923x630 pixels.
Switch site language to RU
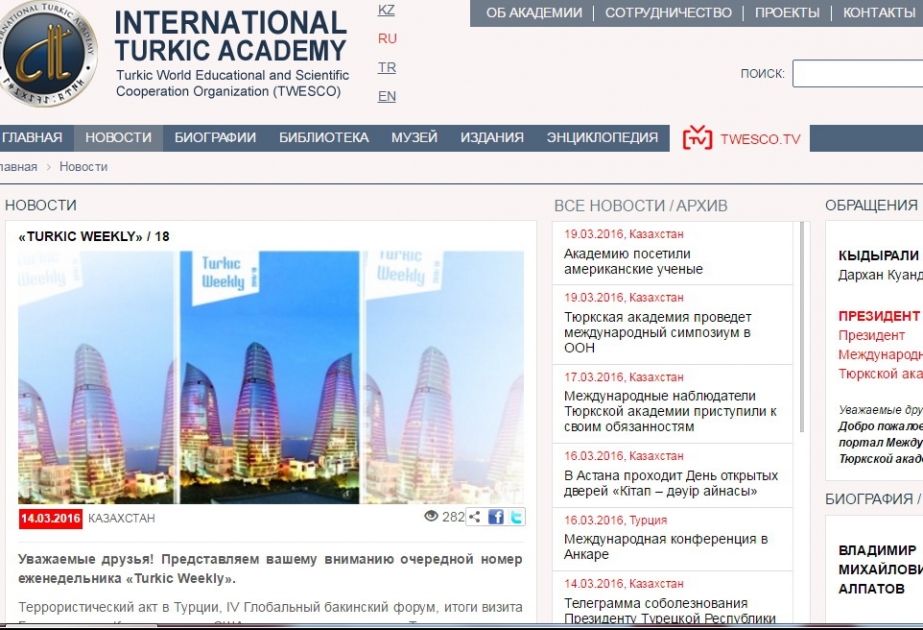387,39
